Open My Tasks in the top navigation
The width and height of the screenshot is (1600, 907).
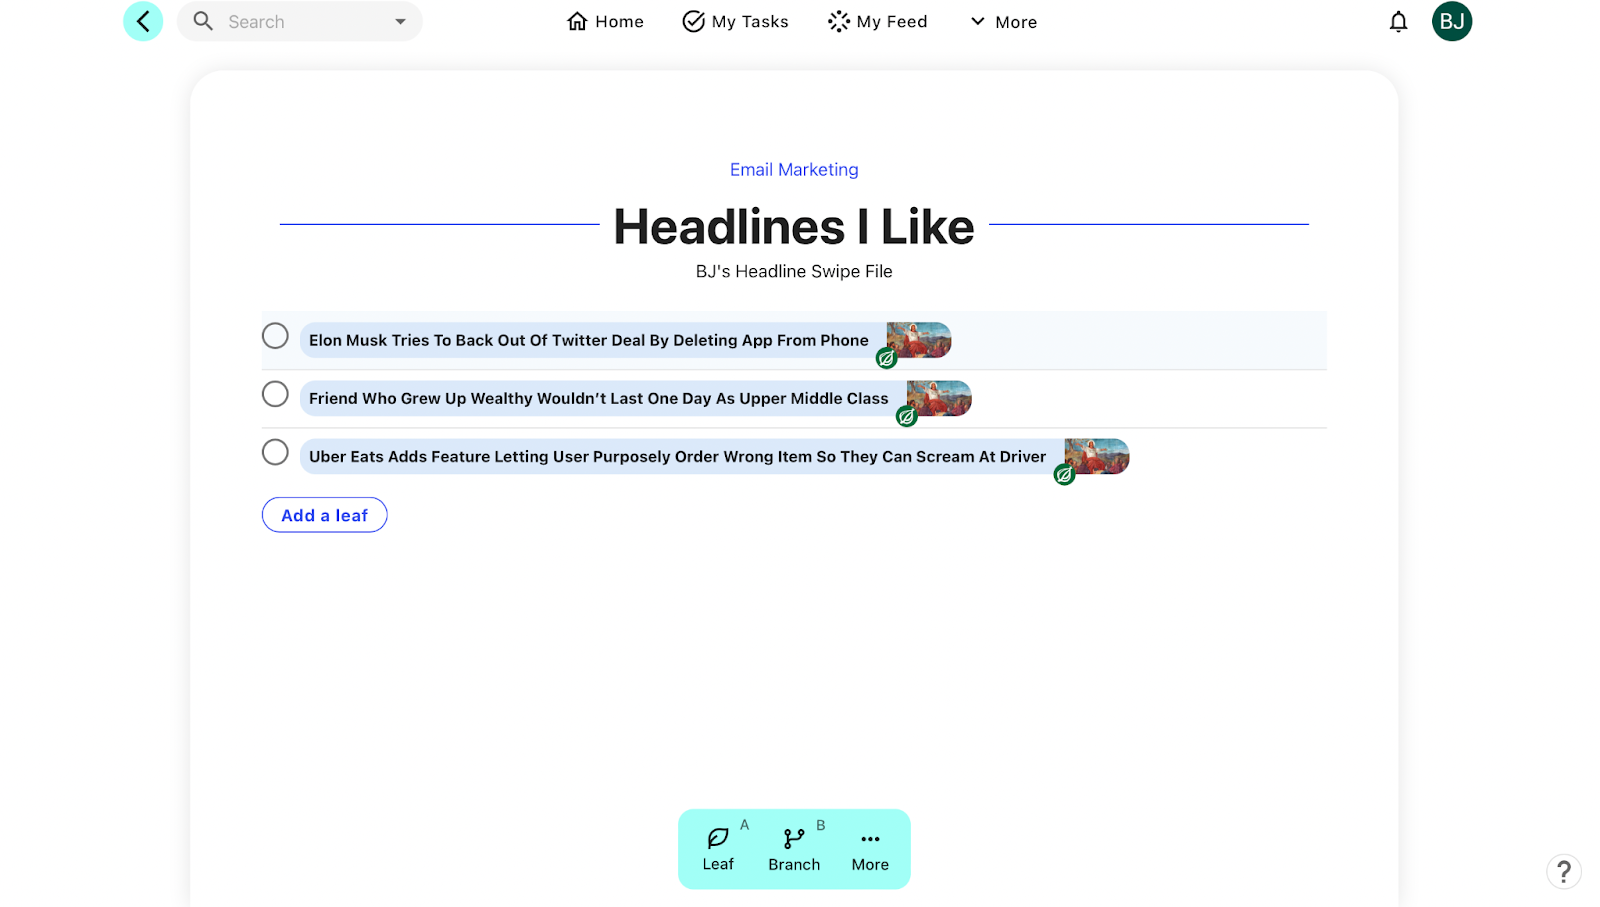click(735, 22)
